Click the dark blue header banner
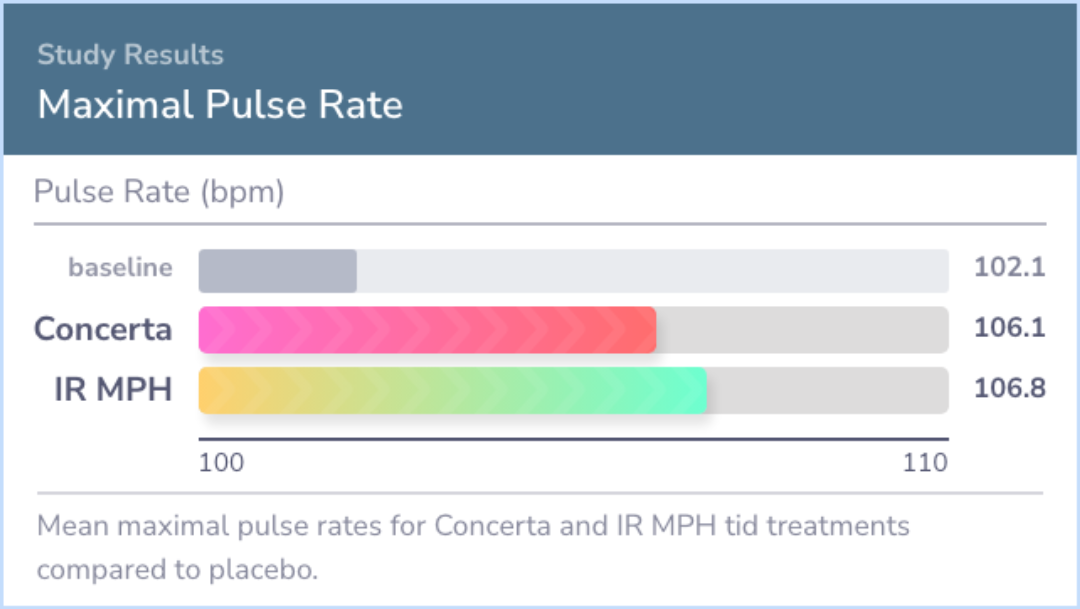This screenshot has width=1080, height=609. pyautogui.click(x=540, y=79)
